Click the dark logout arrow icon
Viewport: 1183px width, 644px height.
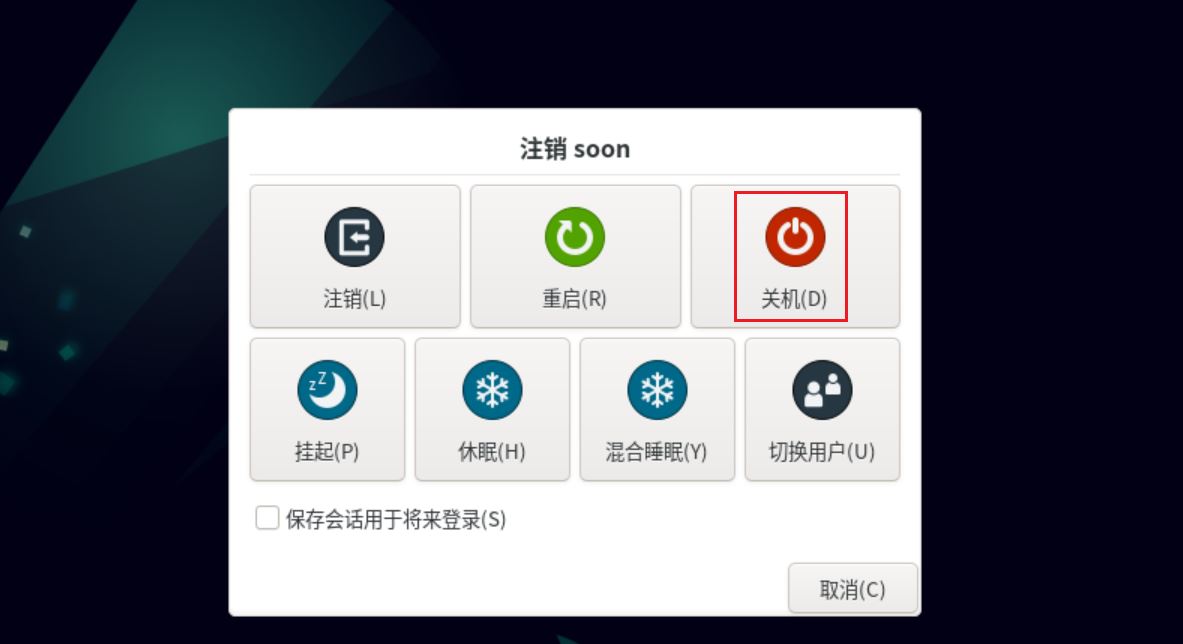coord(355,237)
